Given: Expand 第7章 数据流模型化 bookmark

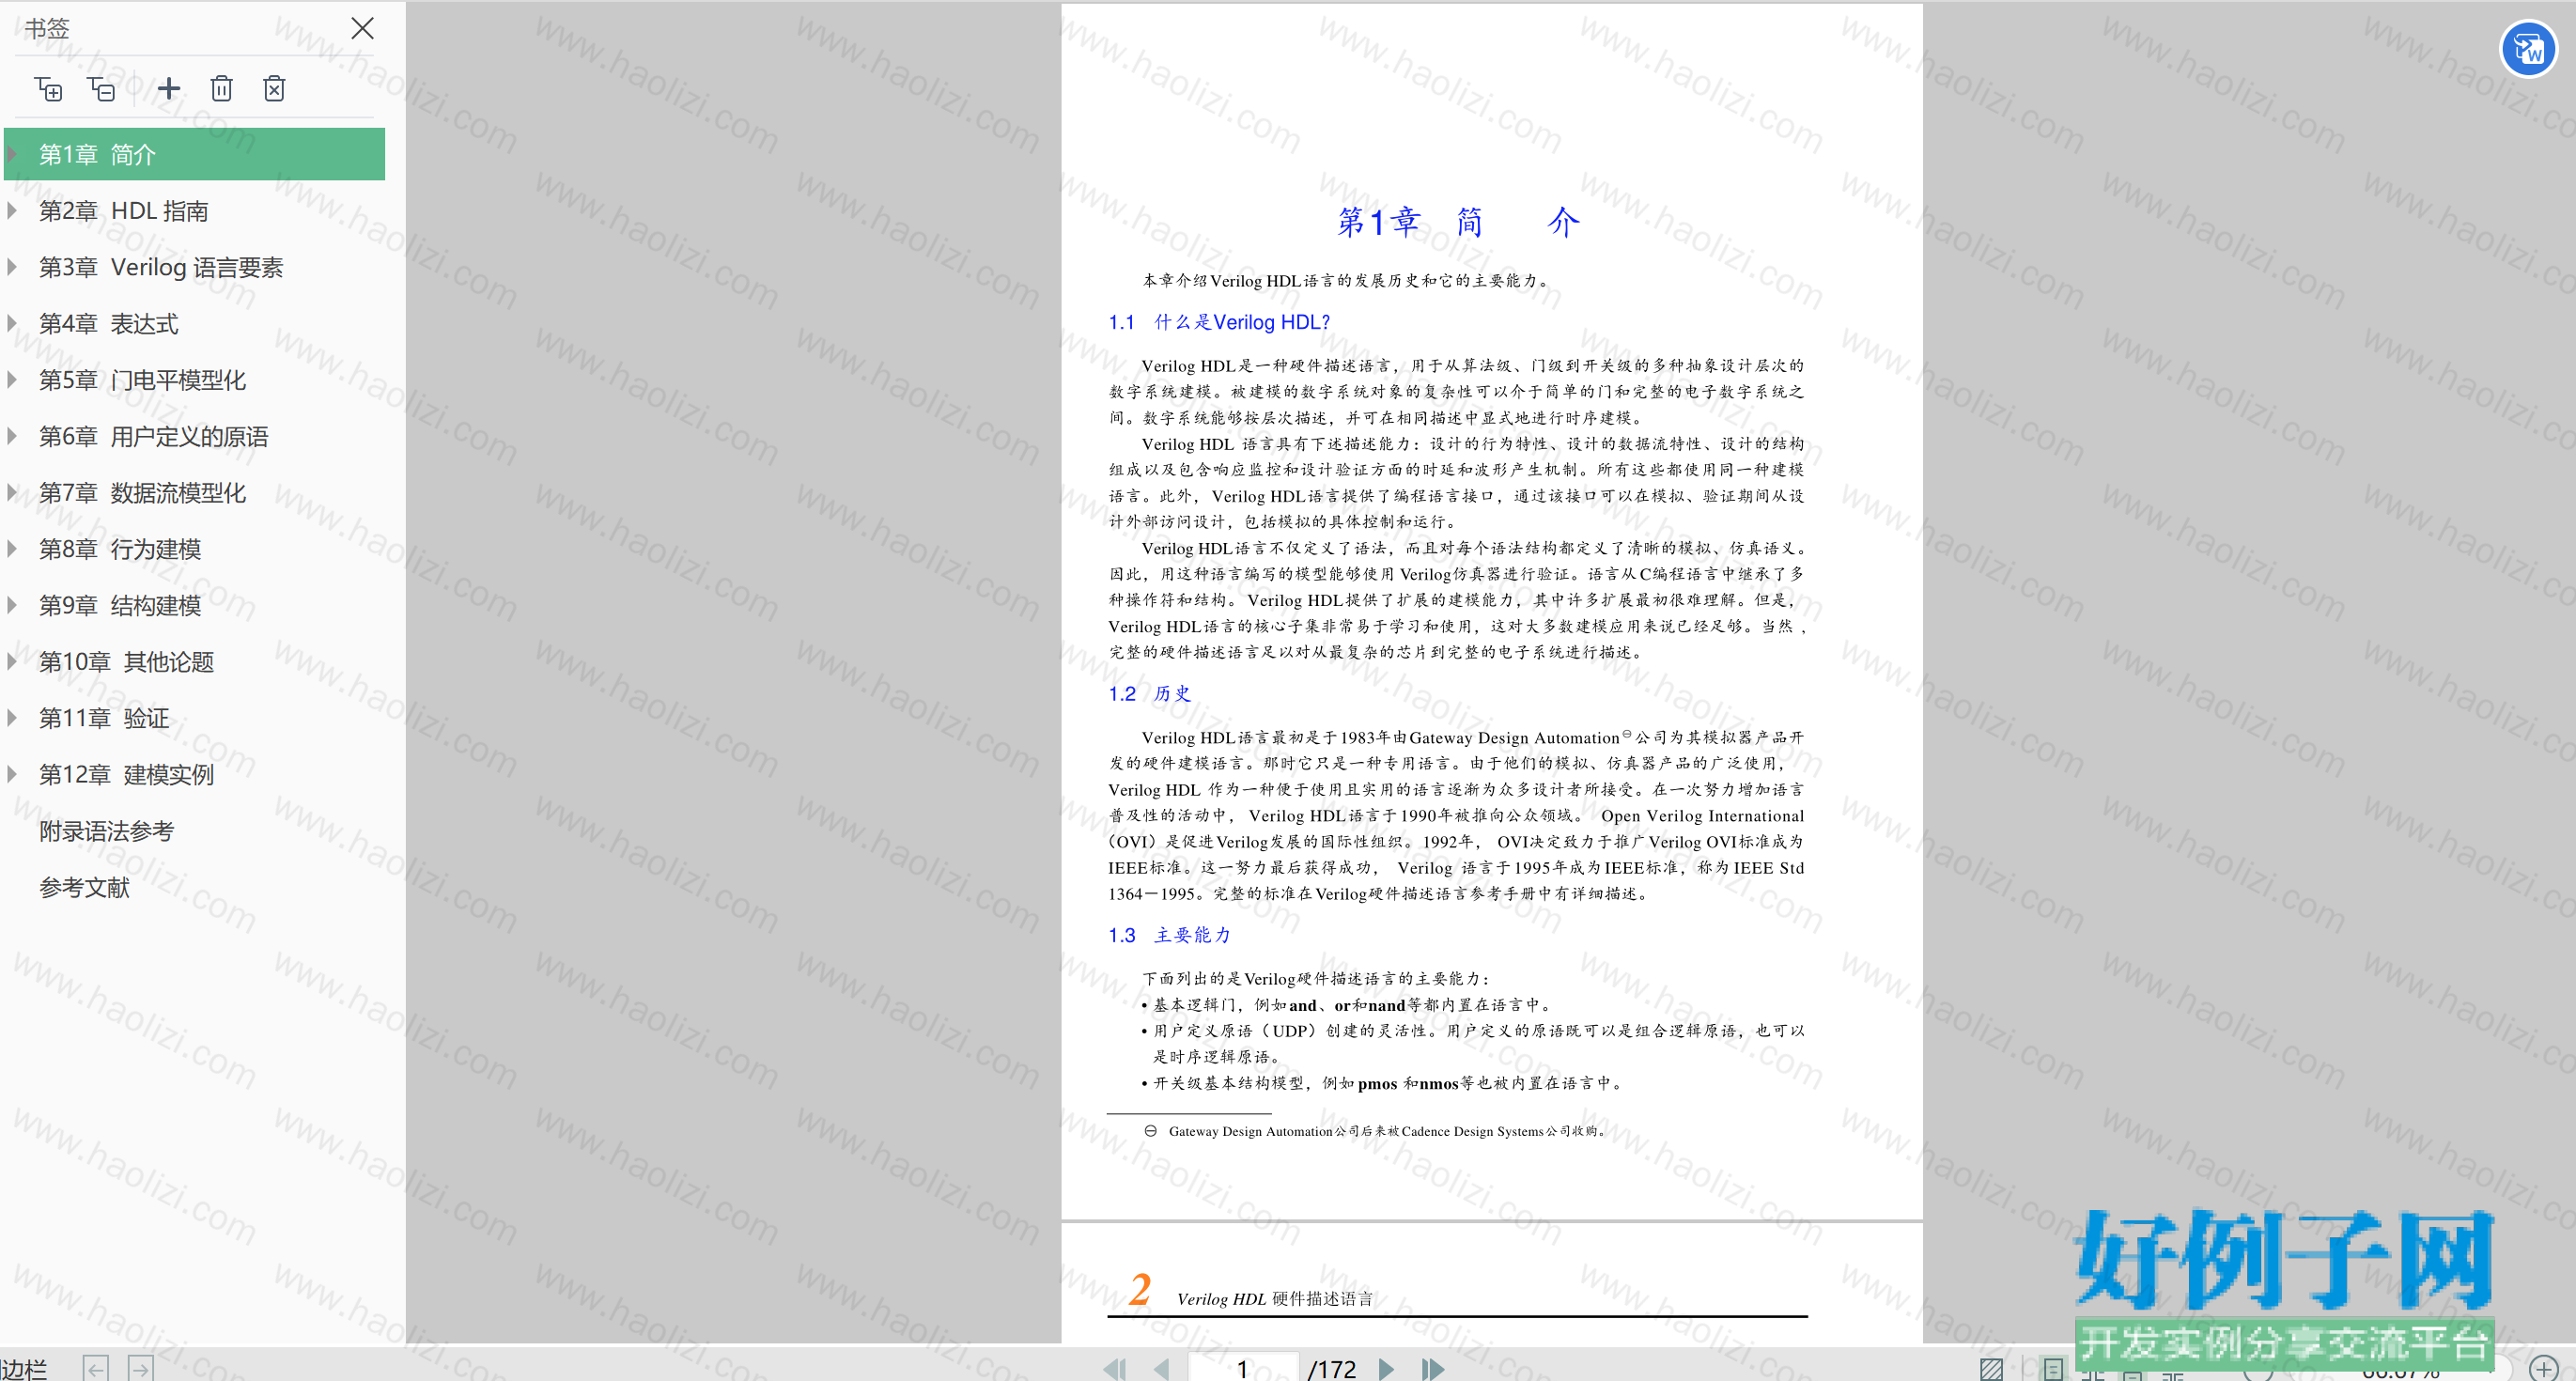Looking at the screenshot, I should click(12, 492).
